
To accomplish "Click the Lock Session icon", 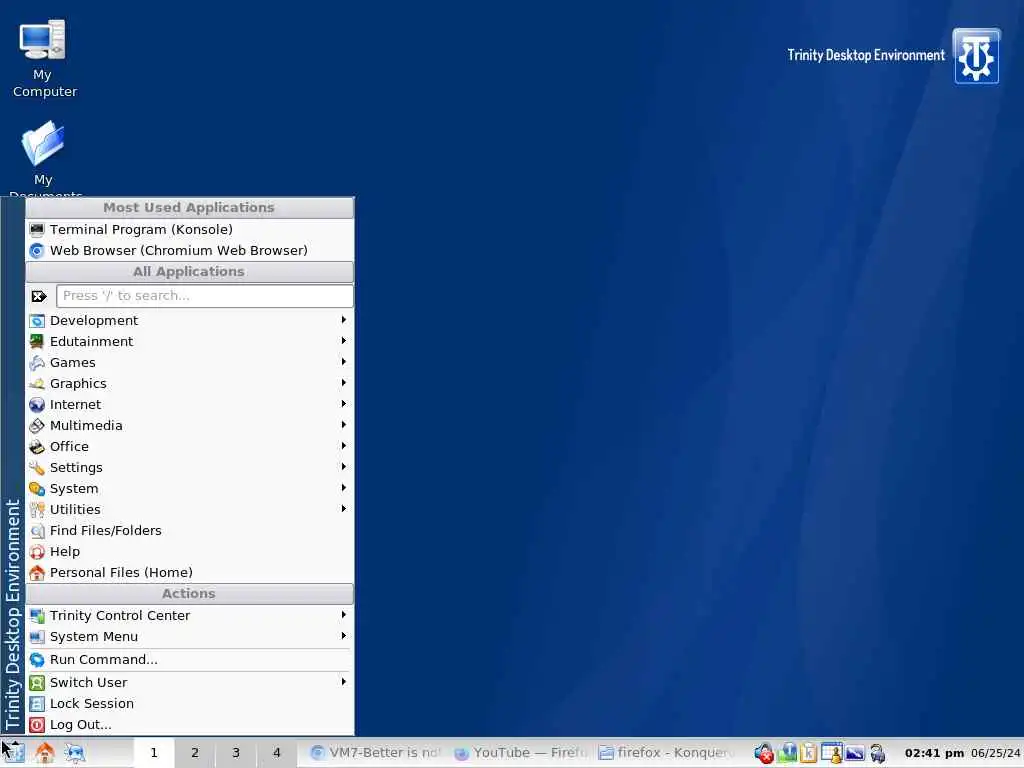I will [x=37, y=704].
